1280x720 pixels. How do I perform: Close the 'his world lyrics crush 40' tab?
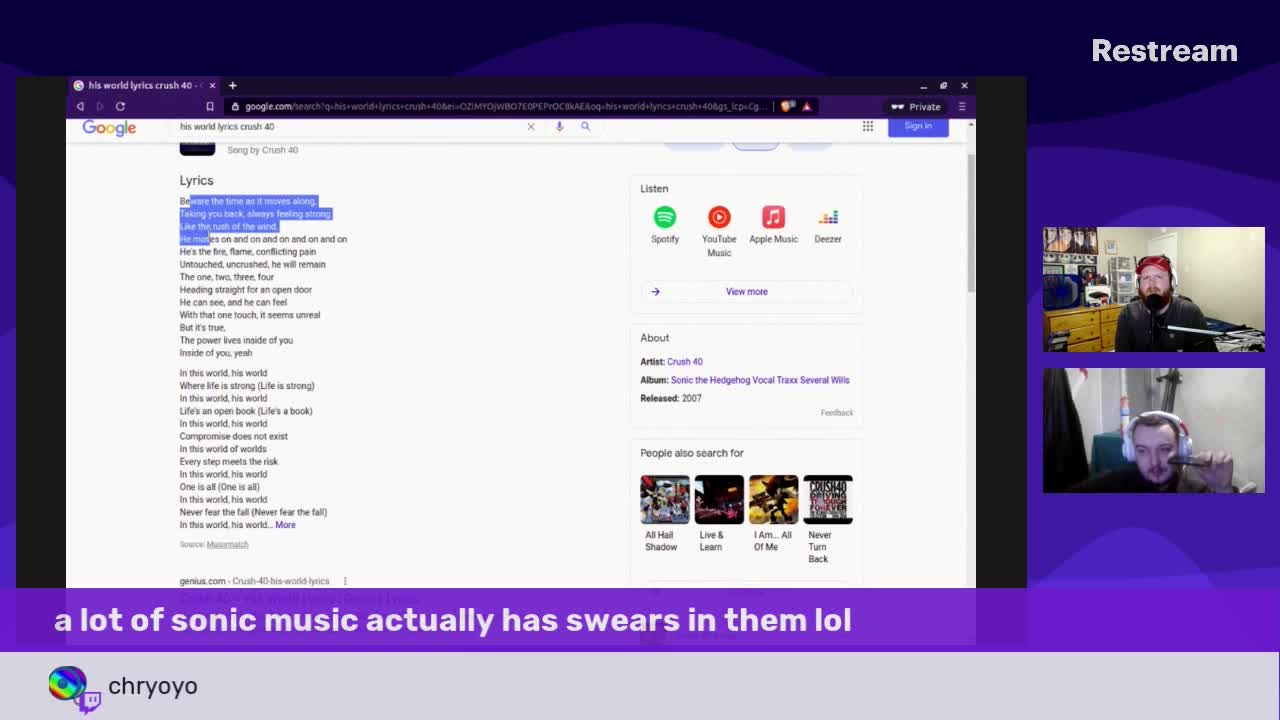[x=212, y=85]
